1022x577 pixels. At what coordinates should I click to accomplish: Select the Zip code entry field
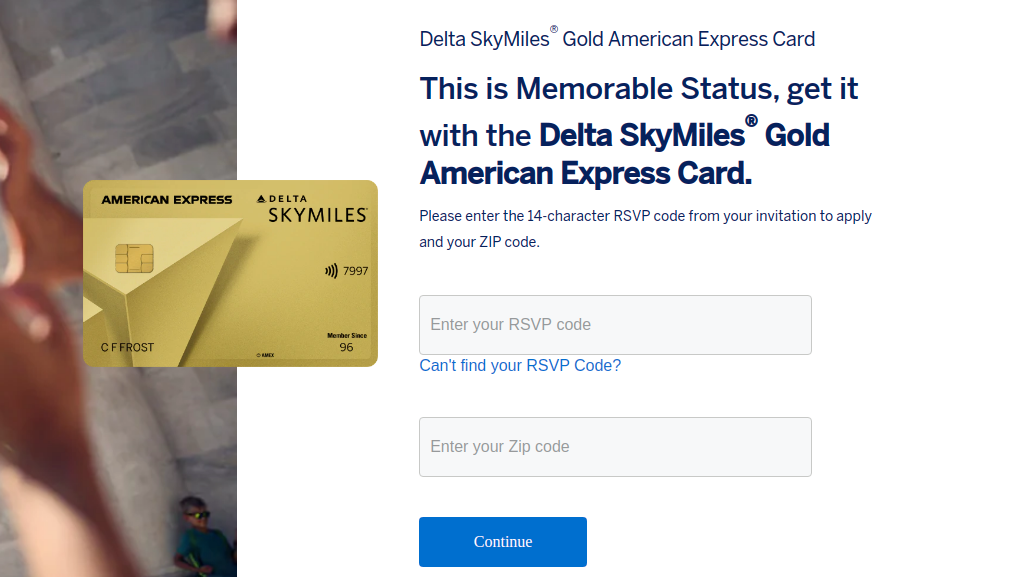614,446
